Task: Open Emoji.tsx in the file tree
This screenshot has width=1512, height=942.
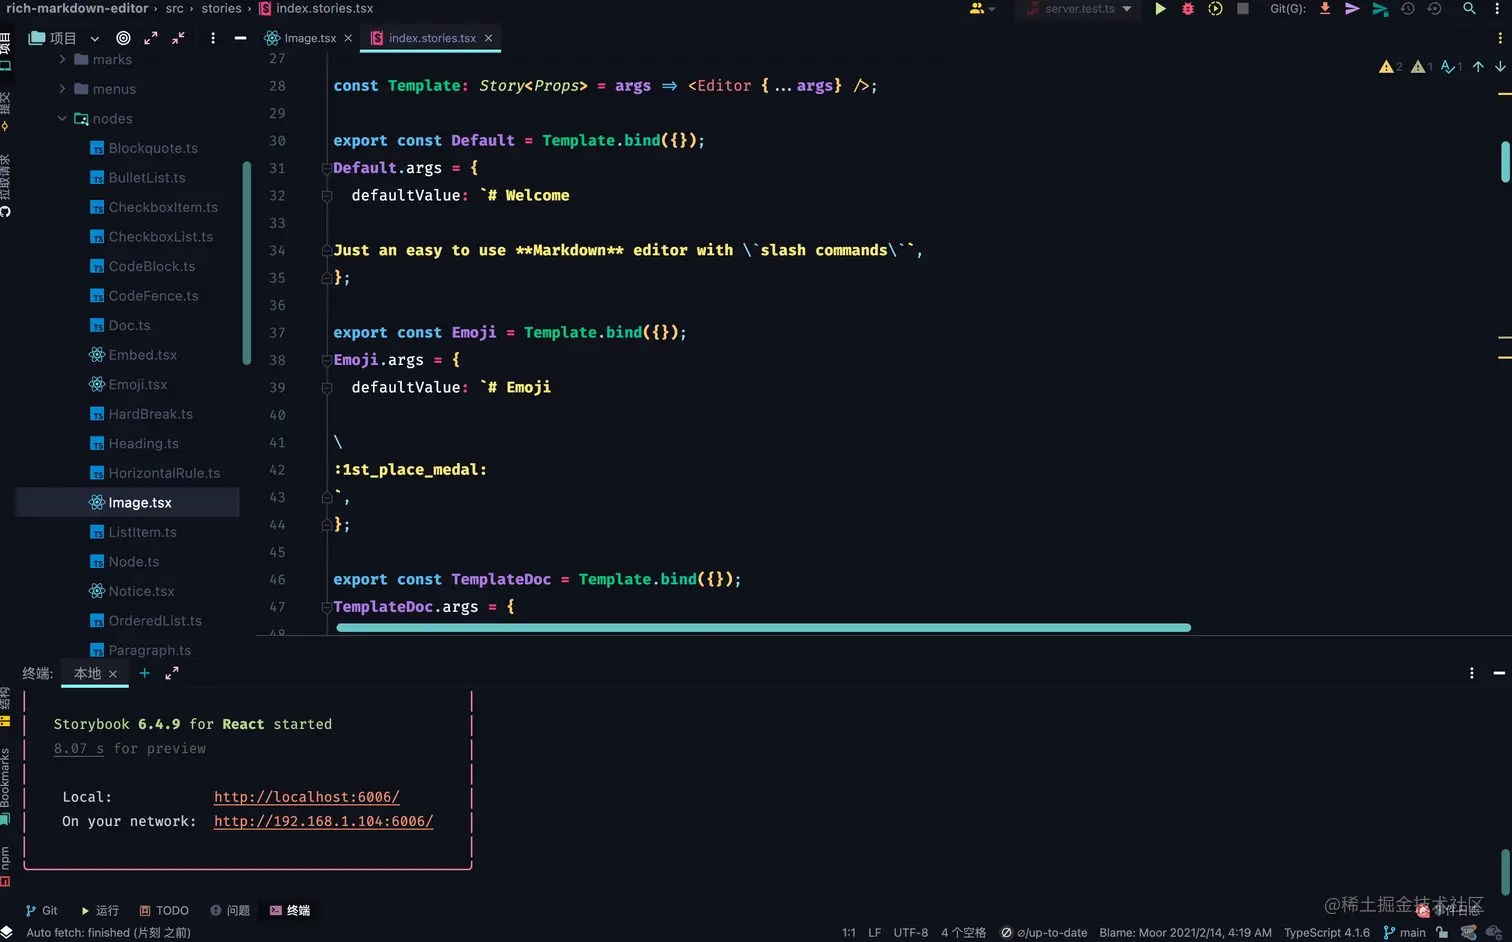Action: pyautogui.click(x=128, y=384)
